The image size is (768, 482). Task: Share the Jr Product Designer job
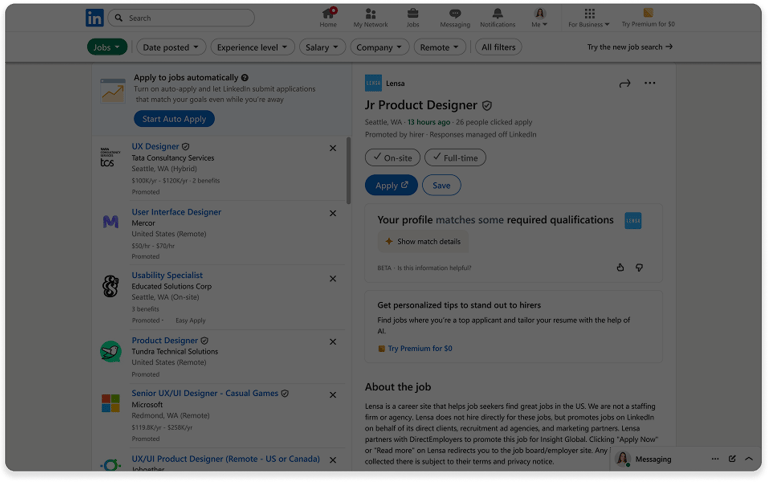pyautogui.click(x=624, y=83)
